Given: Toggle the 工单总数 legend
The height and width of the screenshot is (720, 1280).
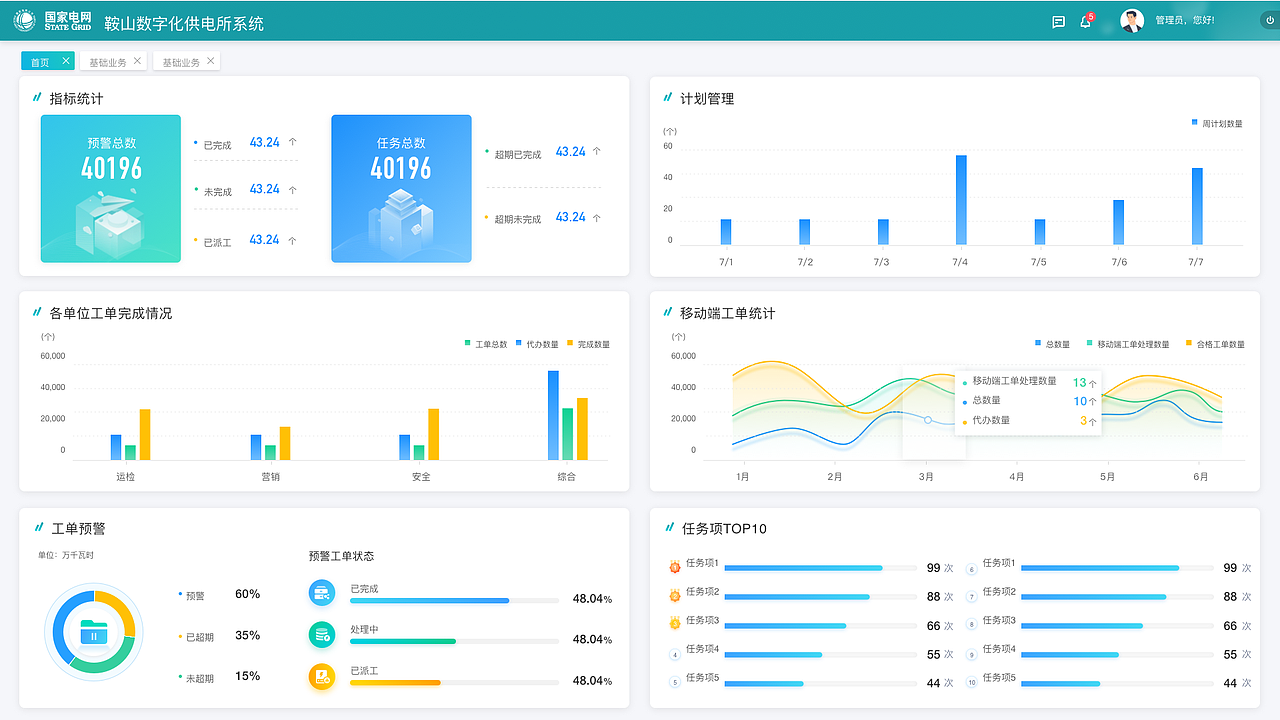Looking at the screenshot, I should pos(487,345).
